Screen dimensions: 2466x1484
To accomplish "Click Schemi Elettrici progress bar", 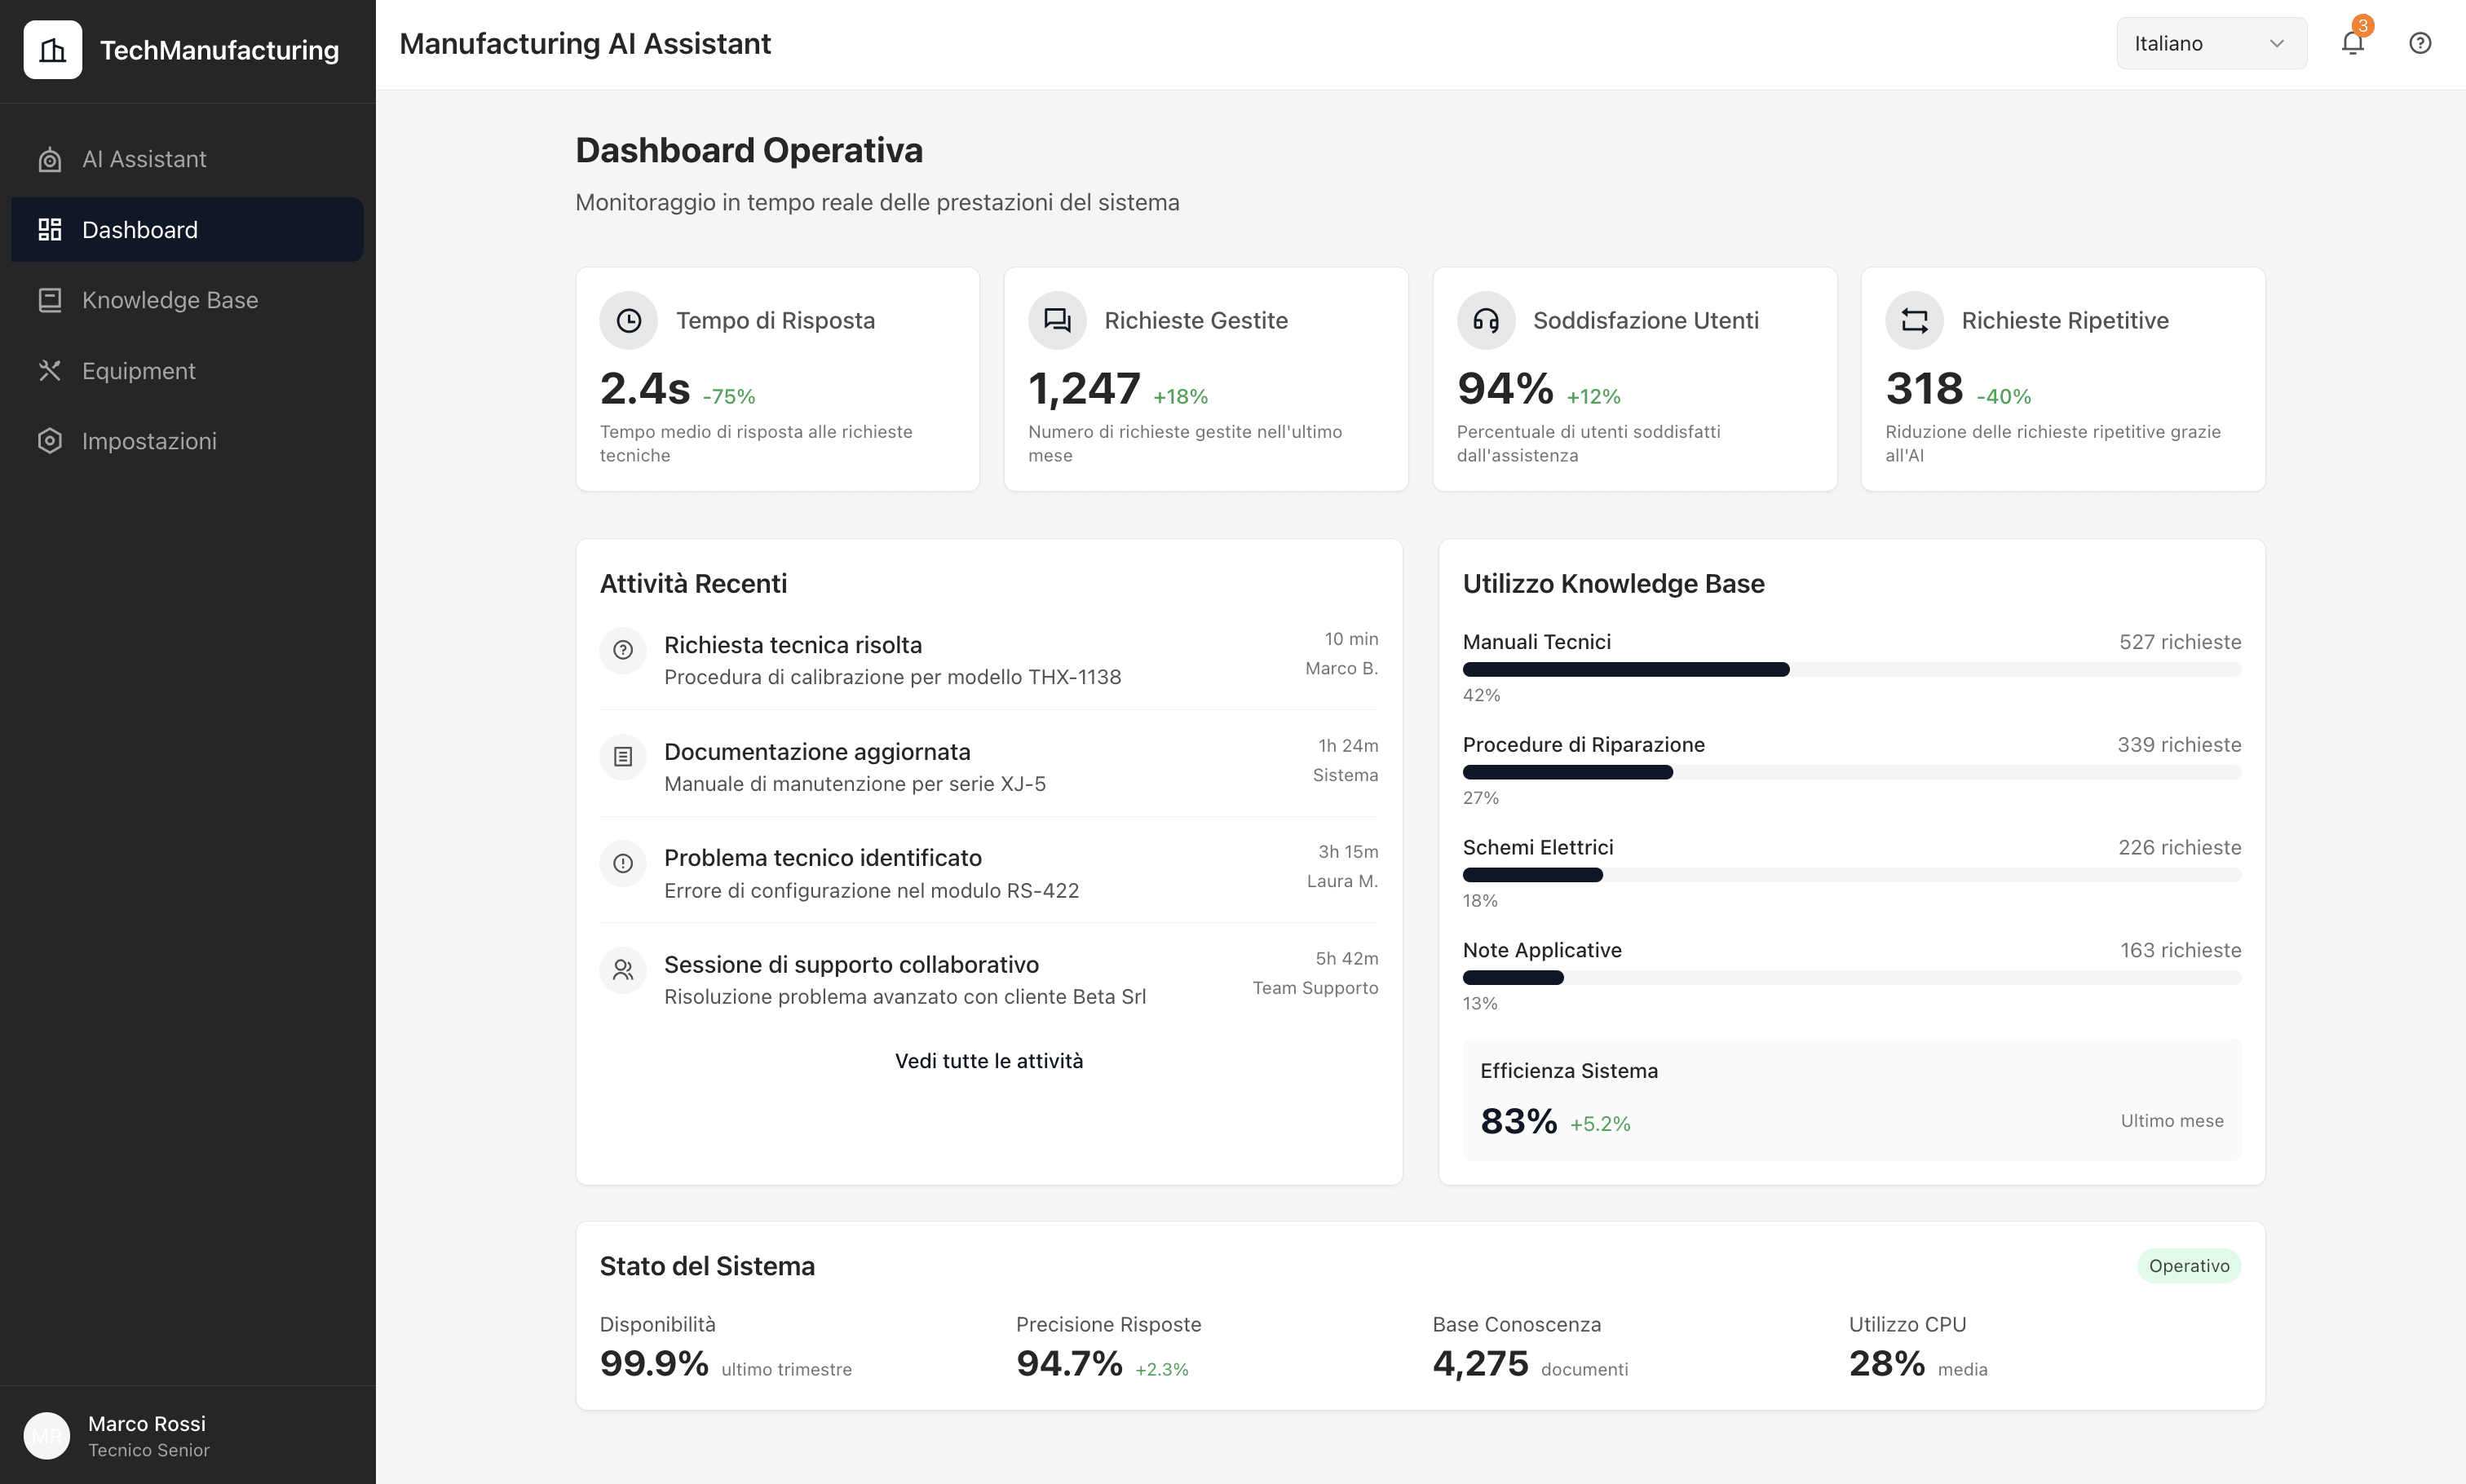I will point(1852,875).
